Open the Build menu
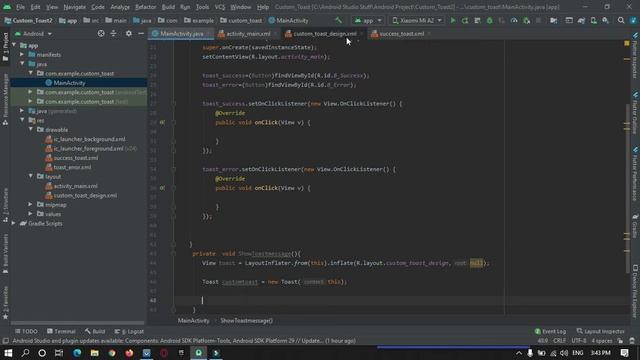 pyautogui.click(x=168, y=7)
